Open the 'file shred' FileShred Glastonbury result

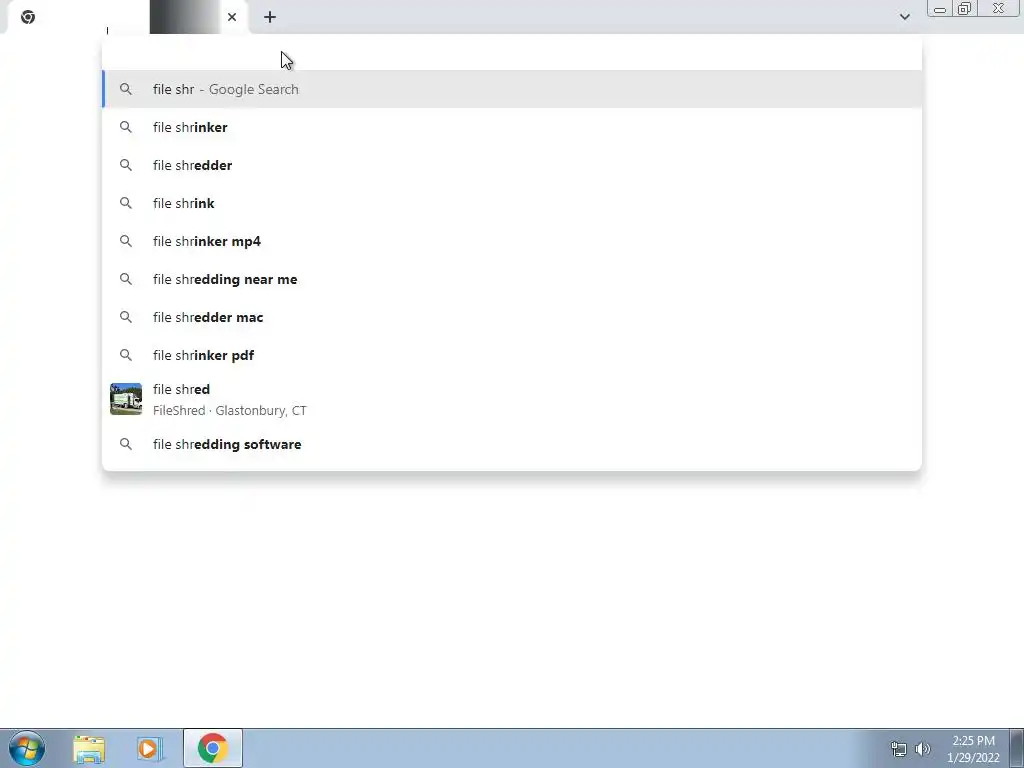tap(512, 399)
